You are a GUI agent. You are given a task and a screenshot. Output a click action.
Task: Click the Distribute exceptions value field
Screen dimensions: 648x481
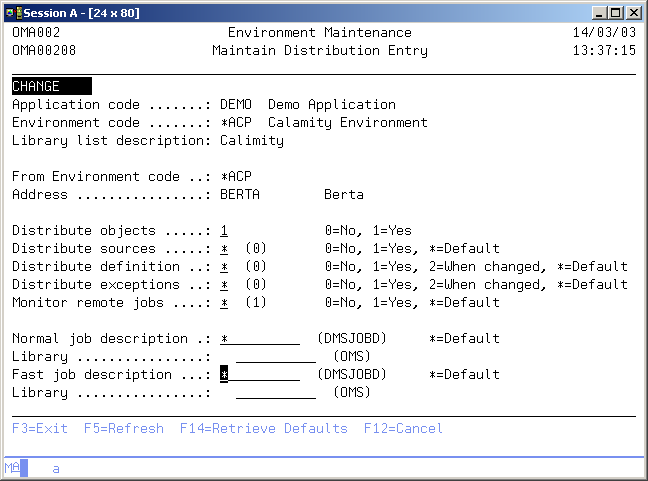225,284
